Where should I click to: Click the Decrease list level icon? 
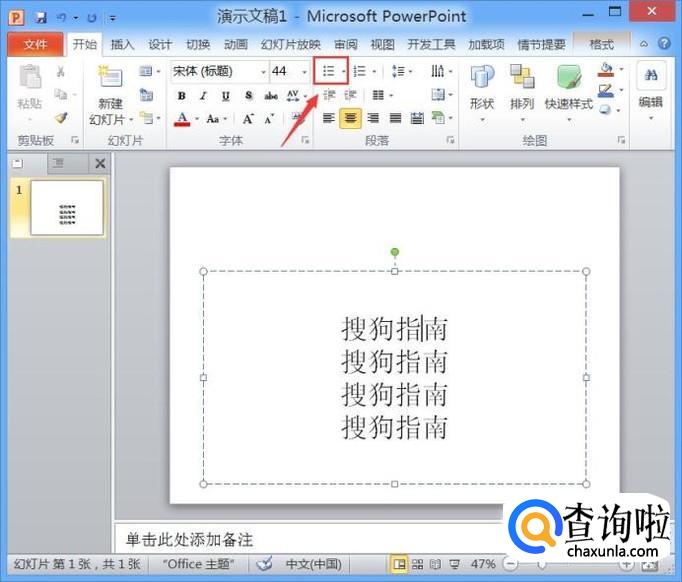(x=329, y=94)
